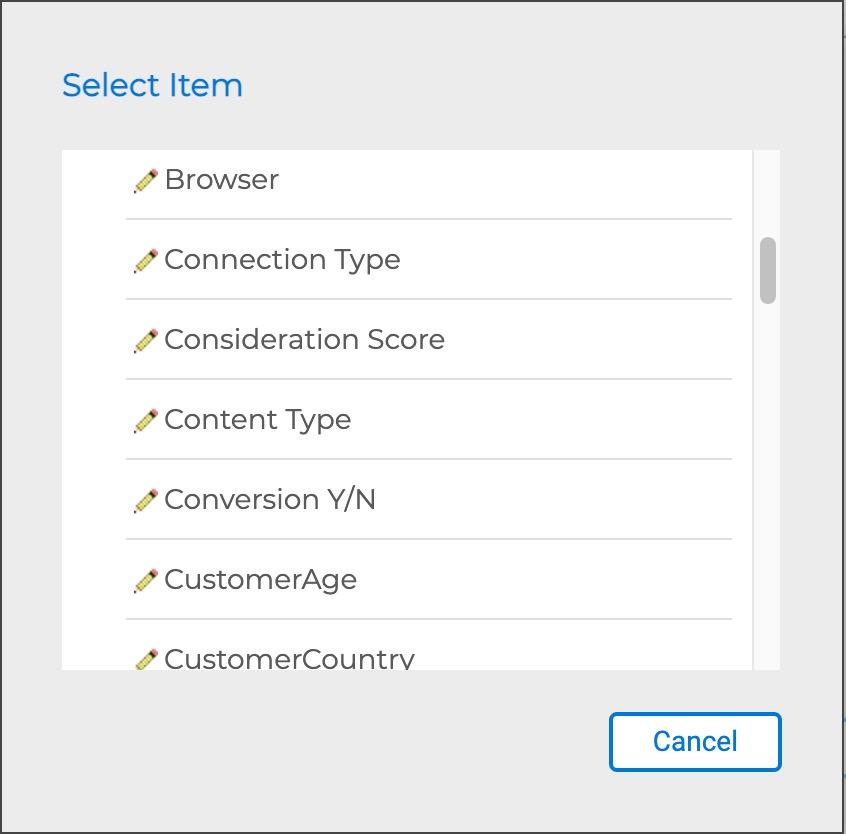
Task: Click the pencil icon next to Connection Type
Action: (145, 261)
